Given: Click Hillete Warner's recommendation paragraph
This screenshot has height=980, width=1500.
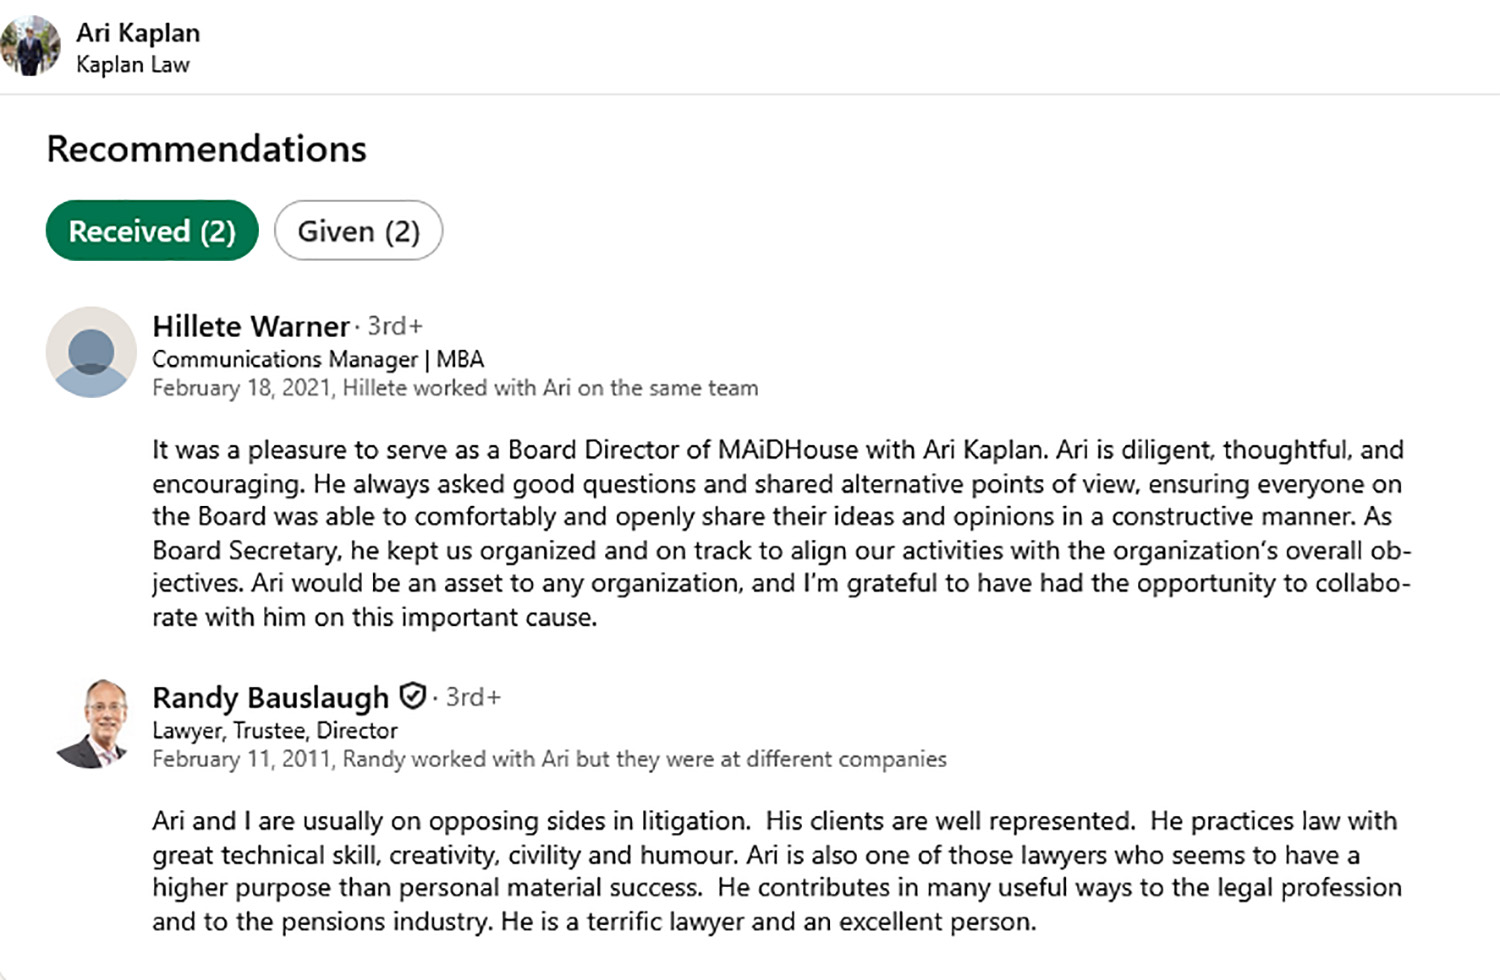Looking at the screenshot, I should click(780, 533).
